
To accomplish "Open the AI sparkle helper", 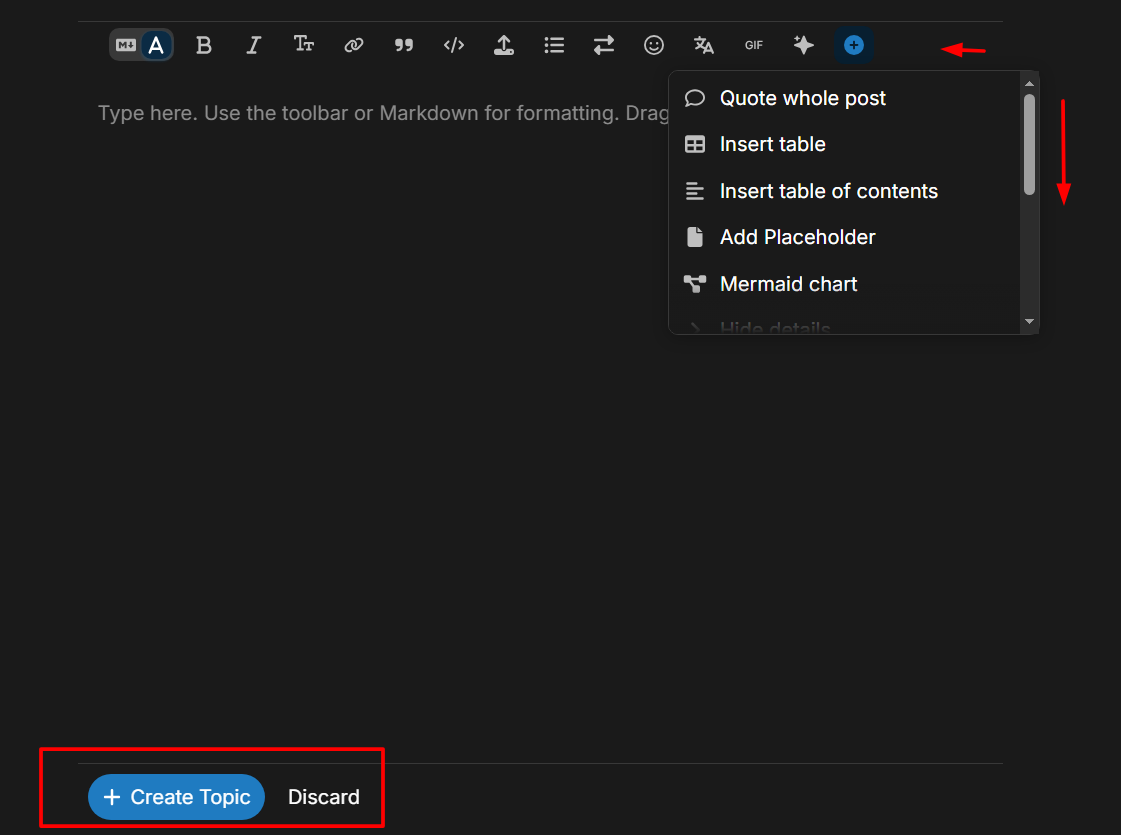I will (804, 45).
